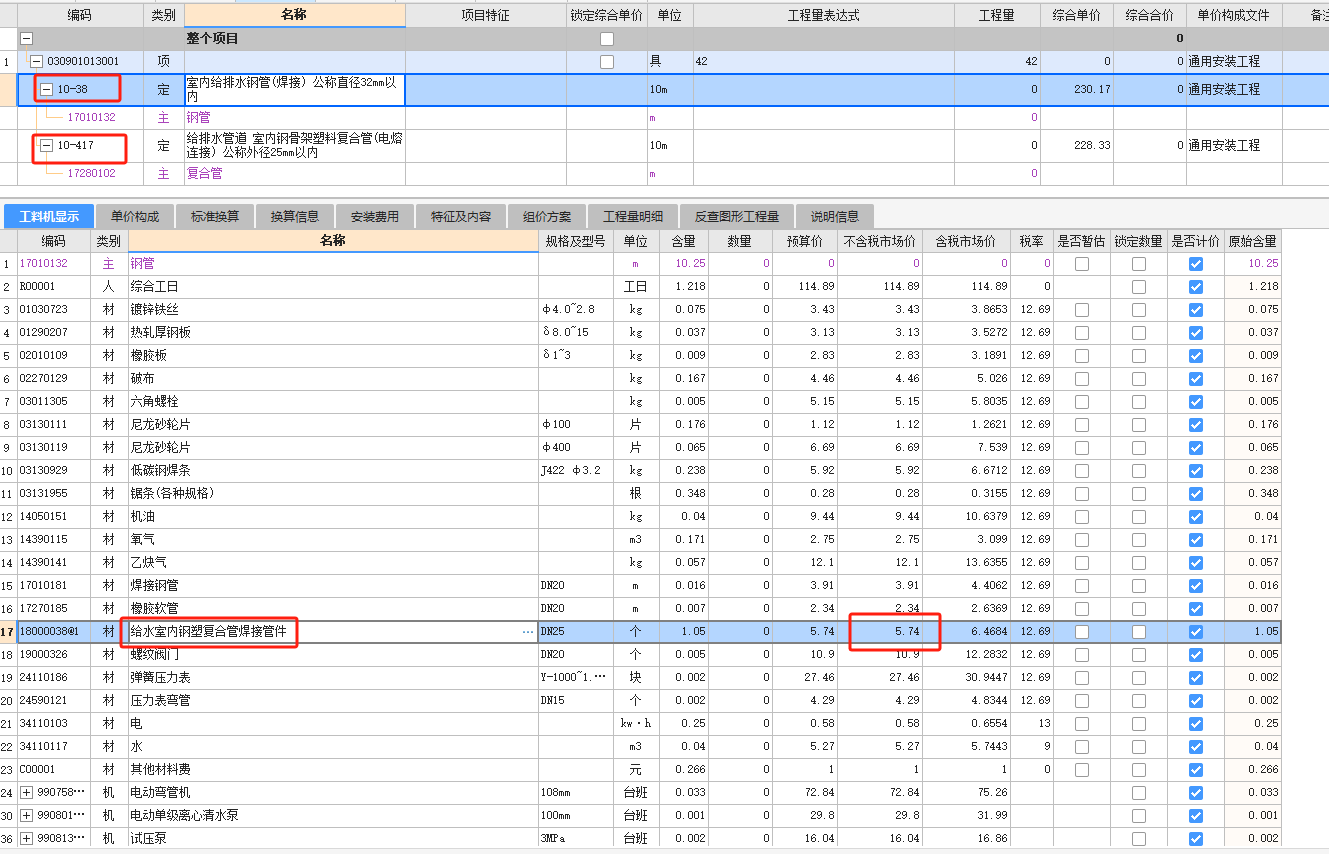Switch to 说明信息 tab

pyautogui.click(x=834, y=216)
